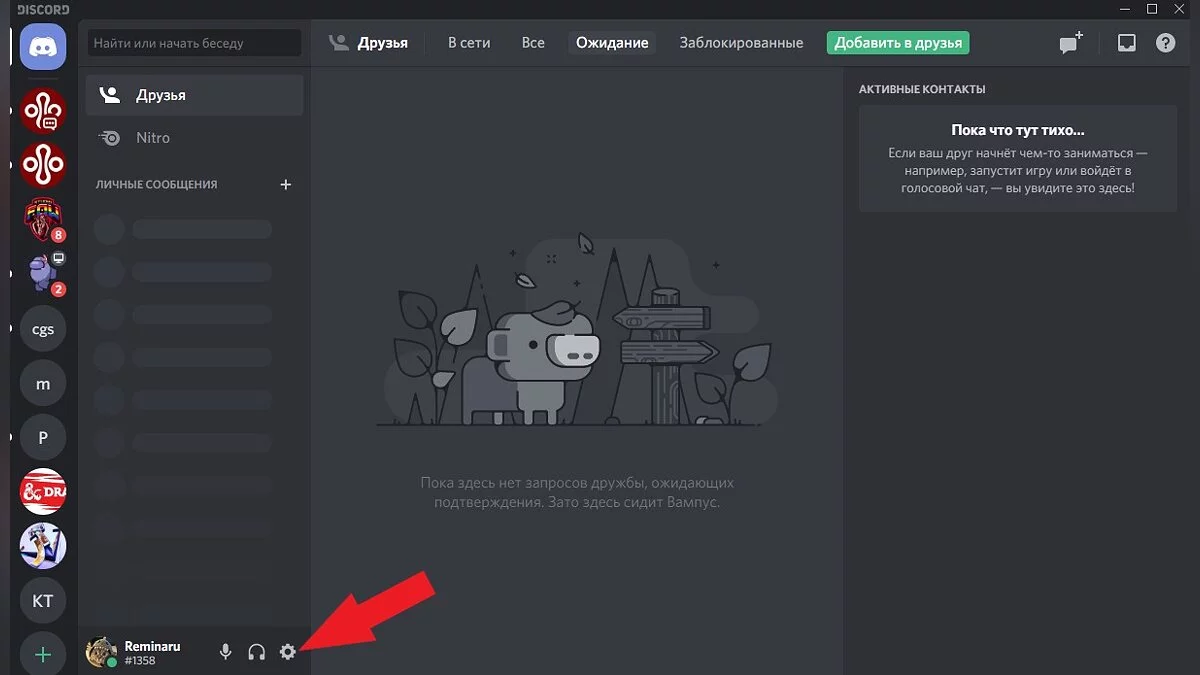Image resolution: width=1200 pixels, height=675 pixels.
Task: Open the m server
Action: click(x=43, y=383)
